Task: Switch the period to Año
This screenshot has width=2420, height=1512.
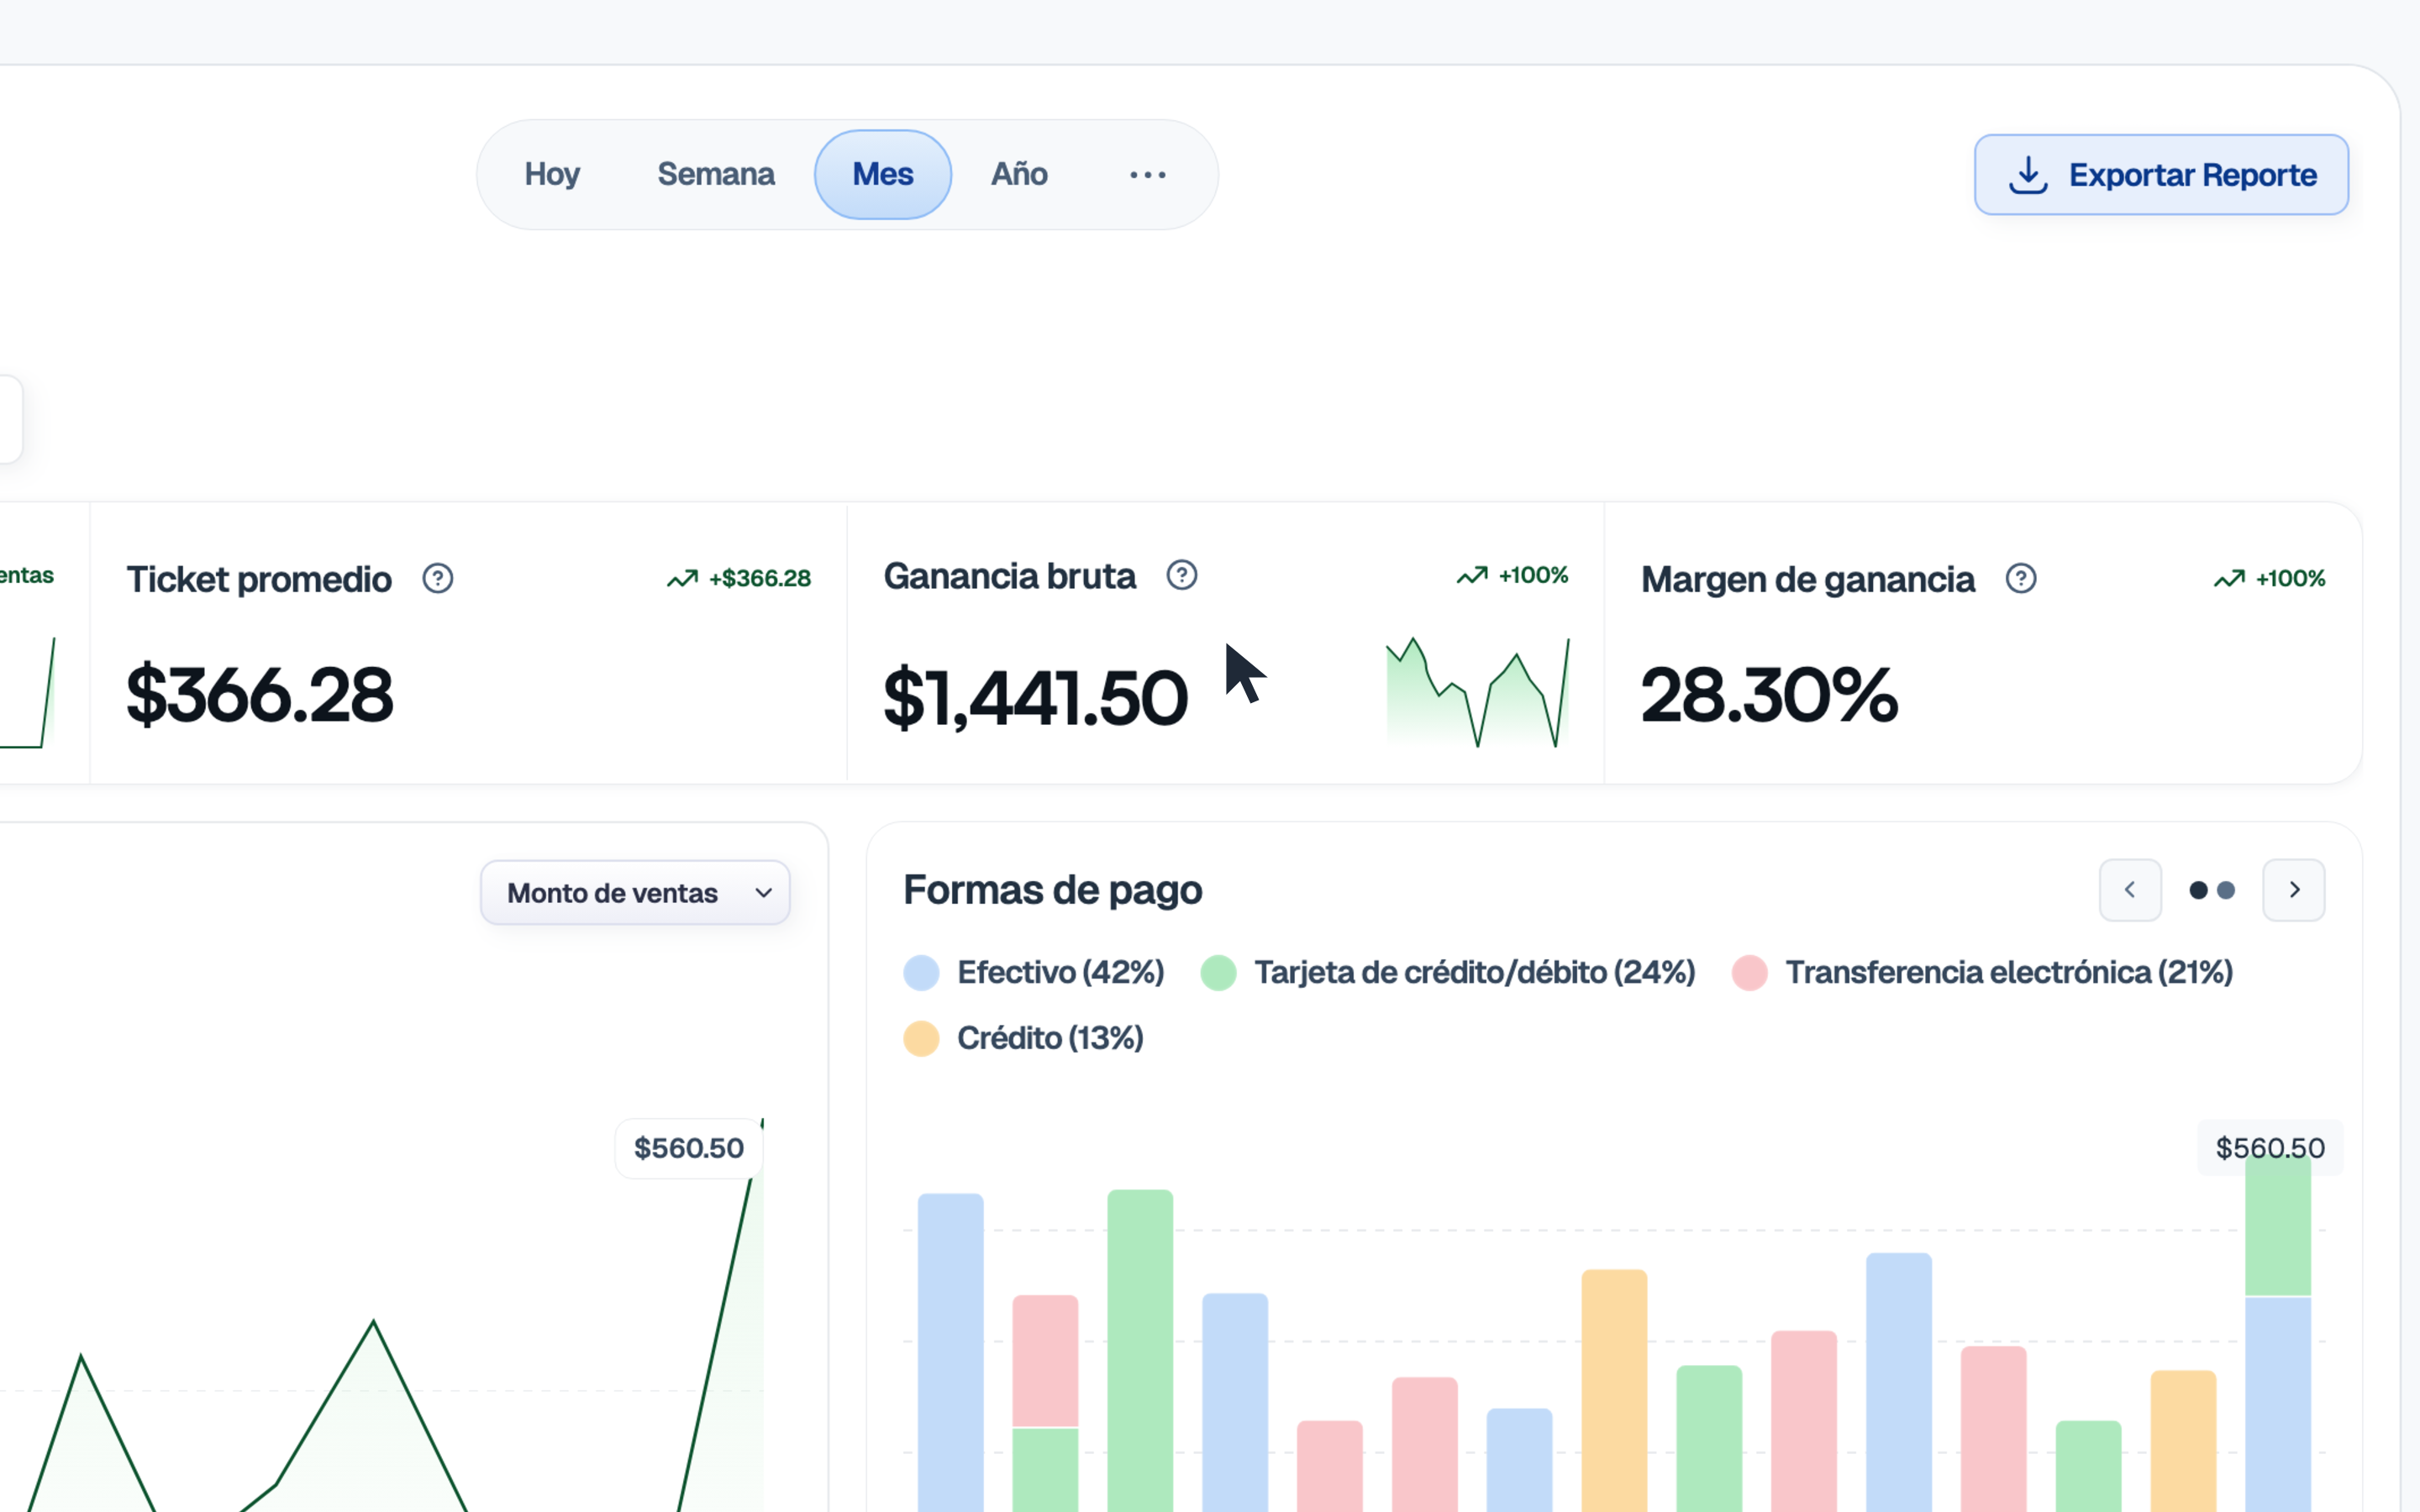Action: [x=1019, y=174]
